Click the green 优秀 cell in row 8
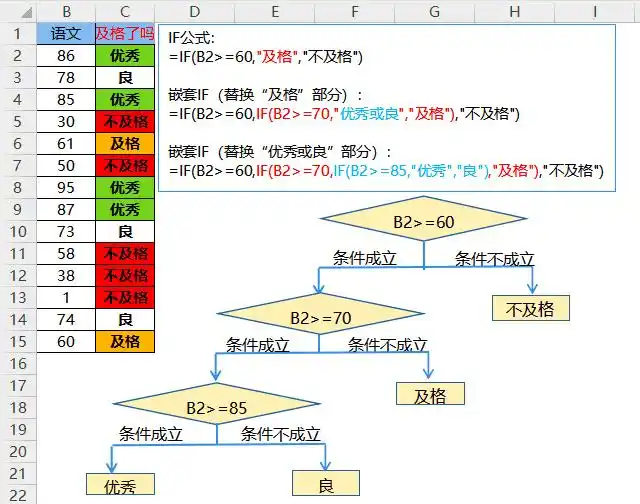 coord(125,188)
